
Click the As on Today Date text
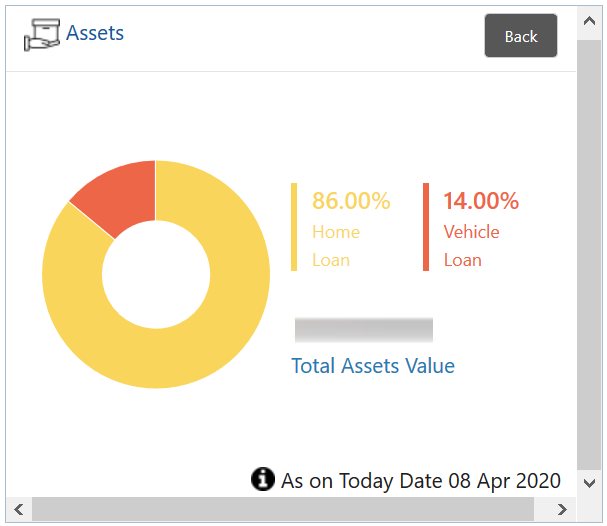tap(421, 481)
